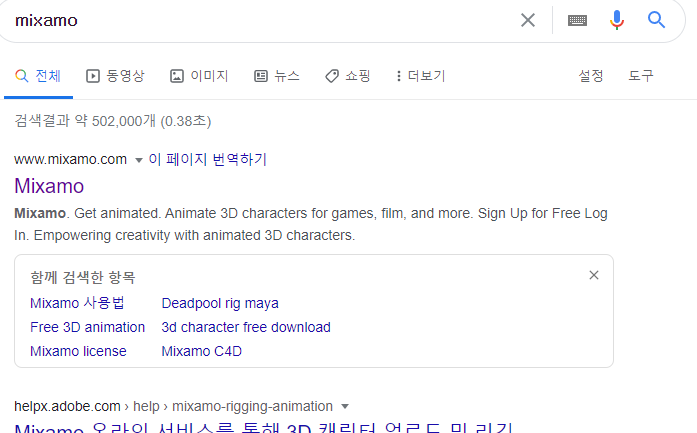This screenshot has height=433, width=697.
Task: Start voice search with the microphone icon
Action: (x=617, y=20)
